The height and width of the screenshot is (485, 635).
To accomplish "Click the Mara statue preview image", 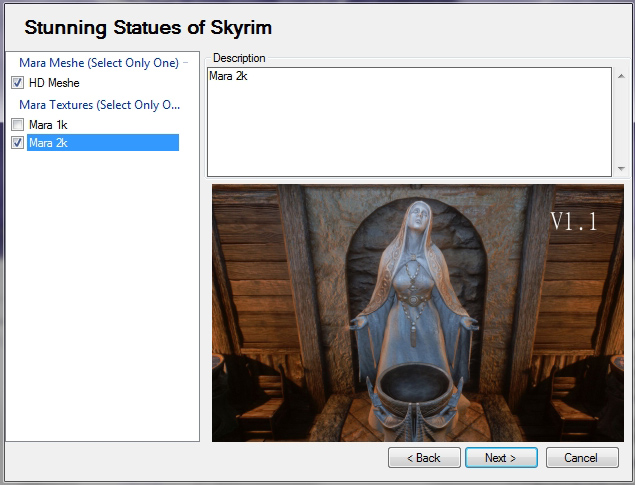I will tap(418, 313).
